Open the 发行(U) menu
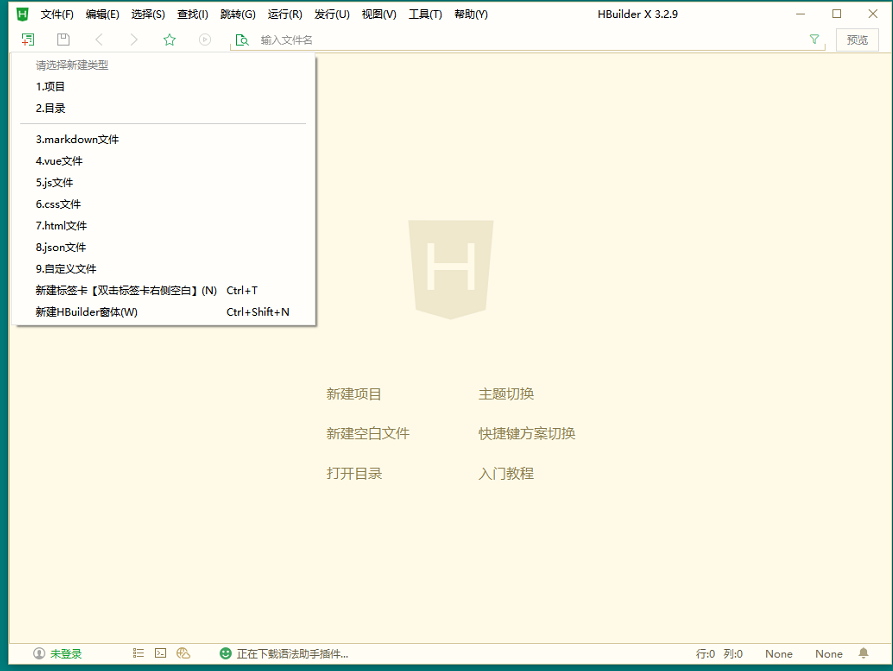 tap(332, 14)
